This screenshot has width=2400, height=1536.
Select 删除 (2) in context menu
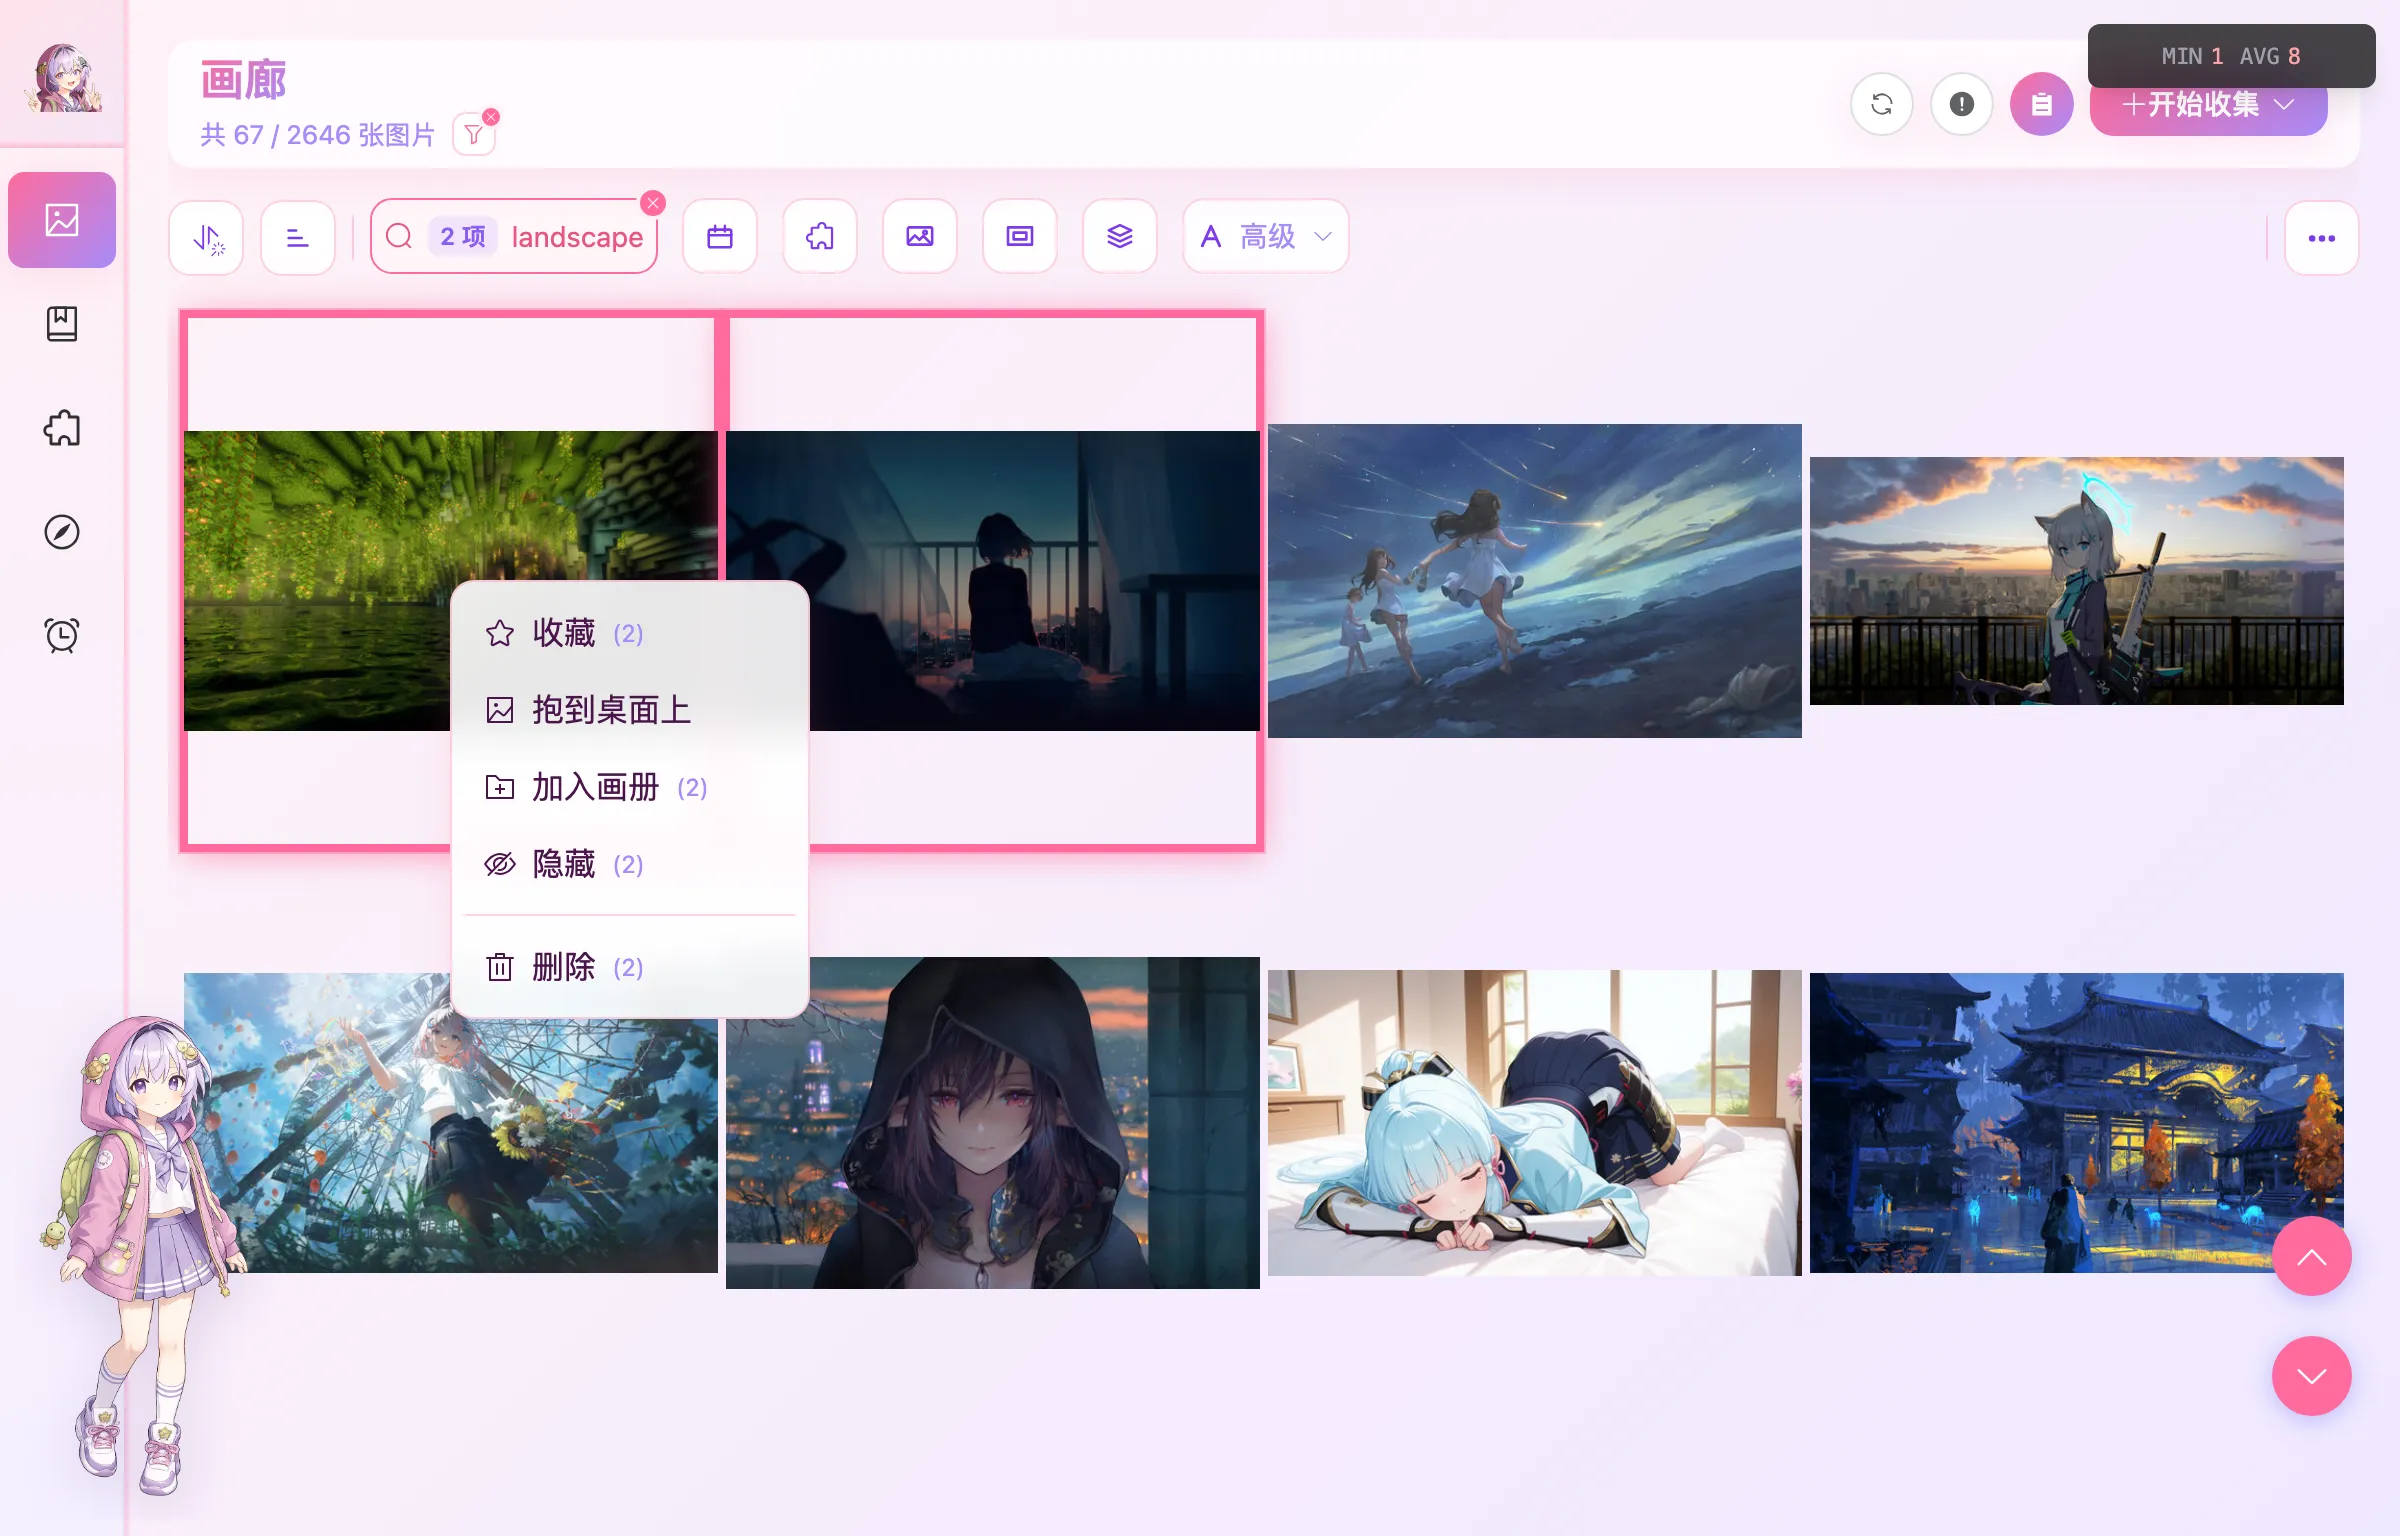coord(630,967)
